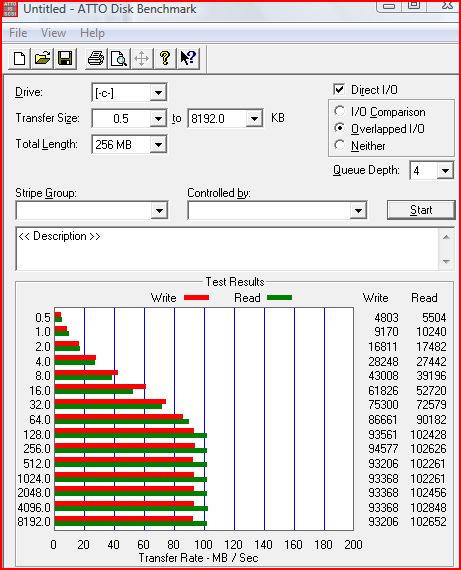The image size is (461, 570).
Task: Print the results using the printer icon
Action: 96,58
